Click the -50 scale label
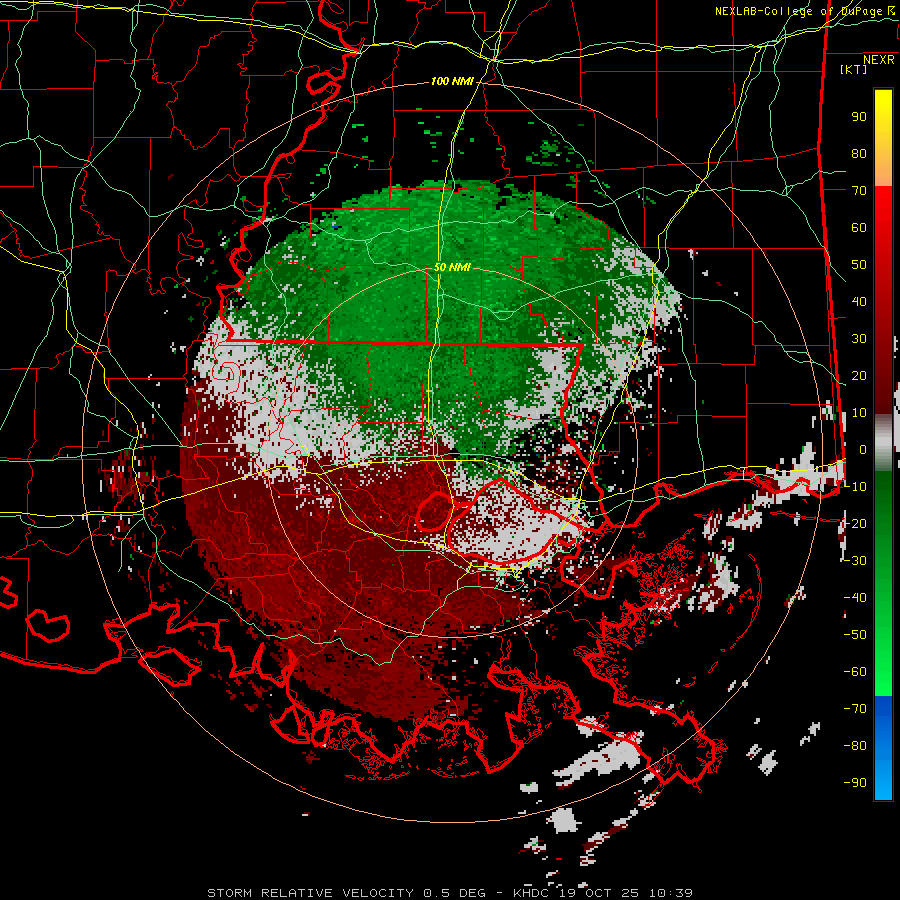This screenshot has height=900, width=900. 855,635
